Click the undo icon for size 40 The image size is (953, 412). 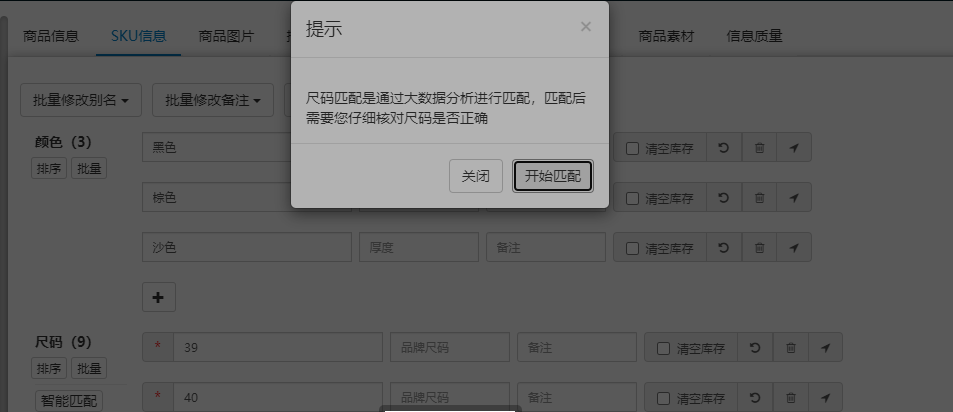[755, 397]
